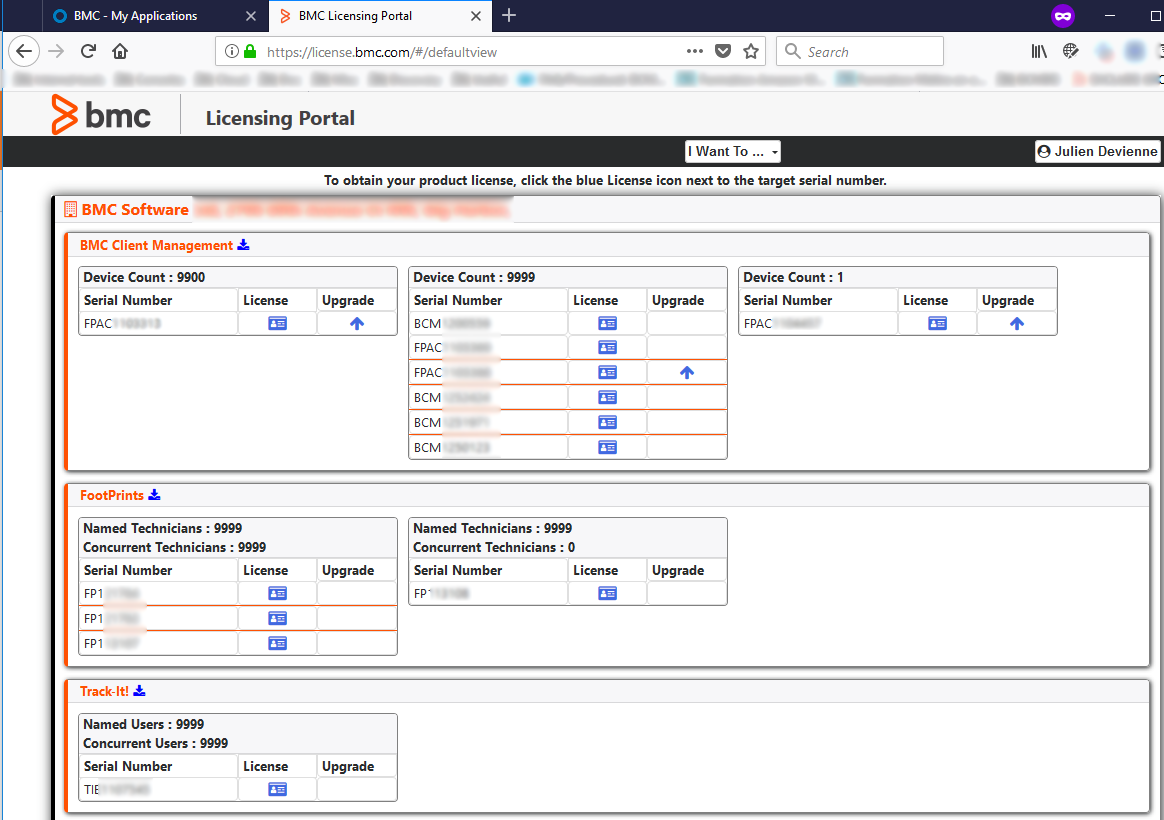Bookmark this page with the star icon
The height and width of the screenshot is (820, 1164).
coord(751,51)
